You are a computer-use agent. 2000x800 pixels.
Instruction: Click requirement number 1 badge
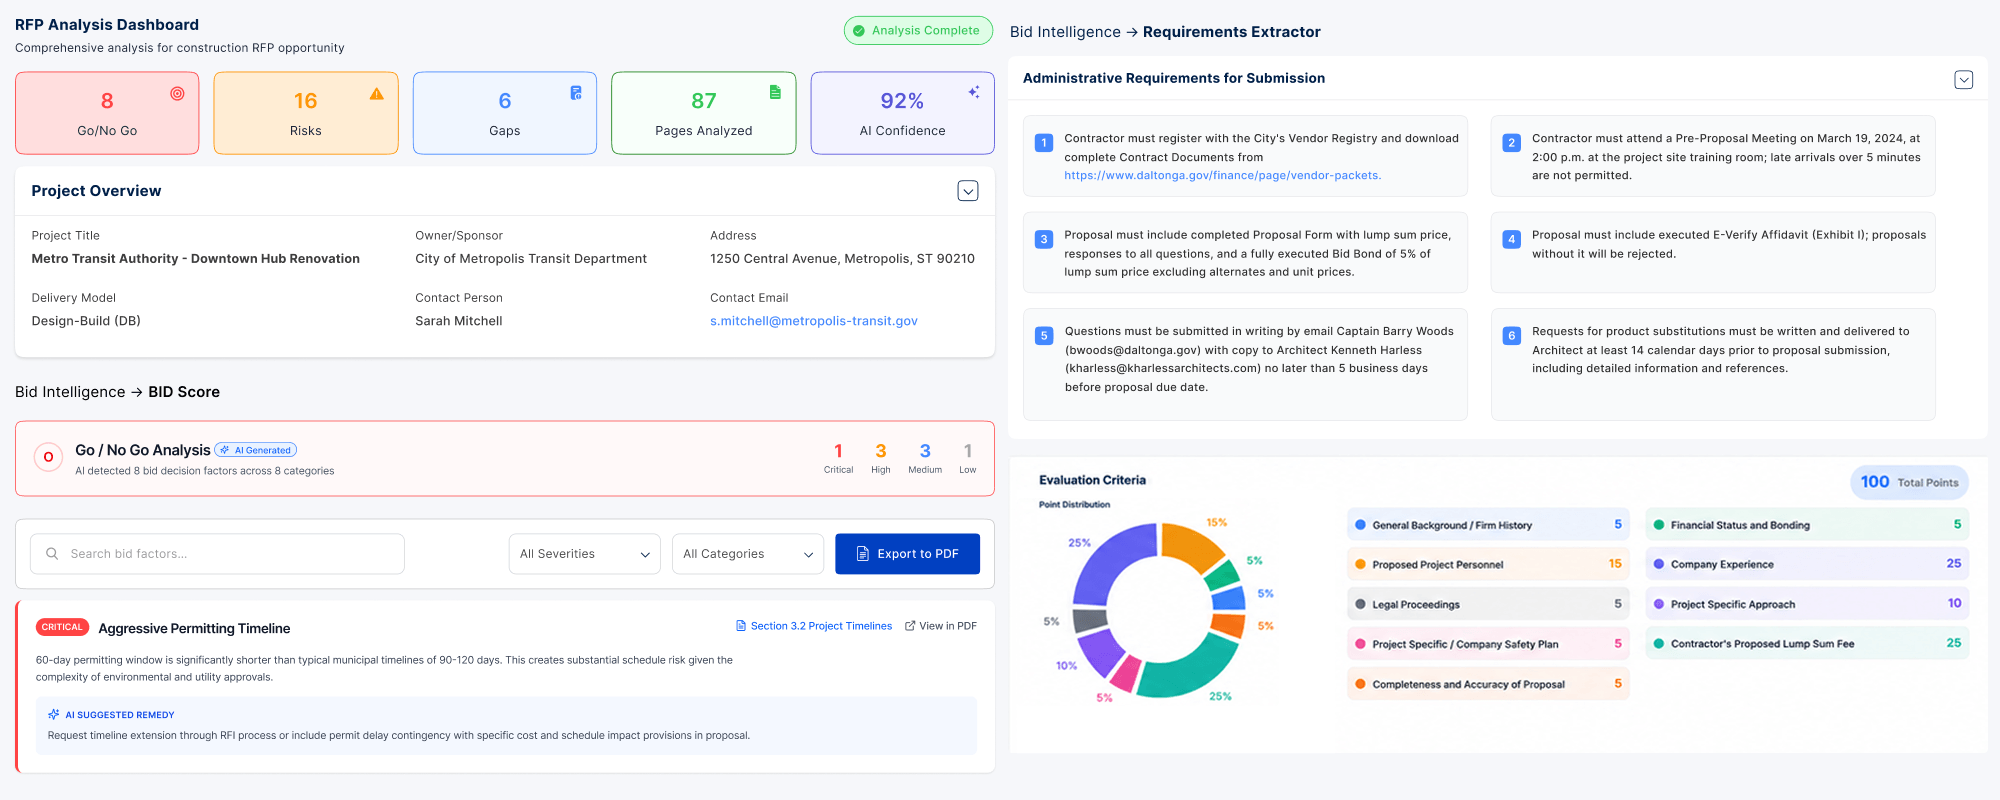pos(1044,143)
